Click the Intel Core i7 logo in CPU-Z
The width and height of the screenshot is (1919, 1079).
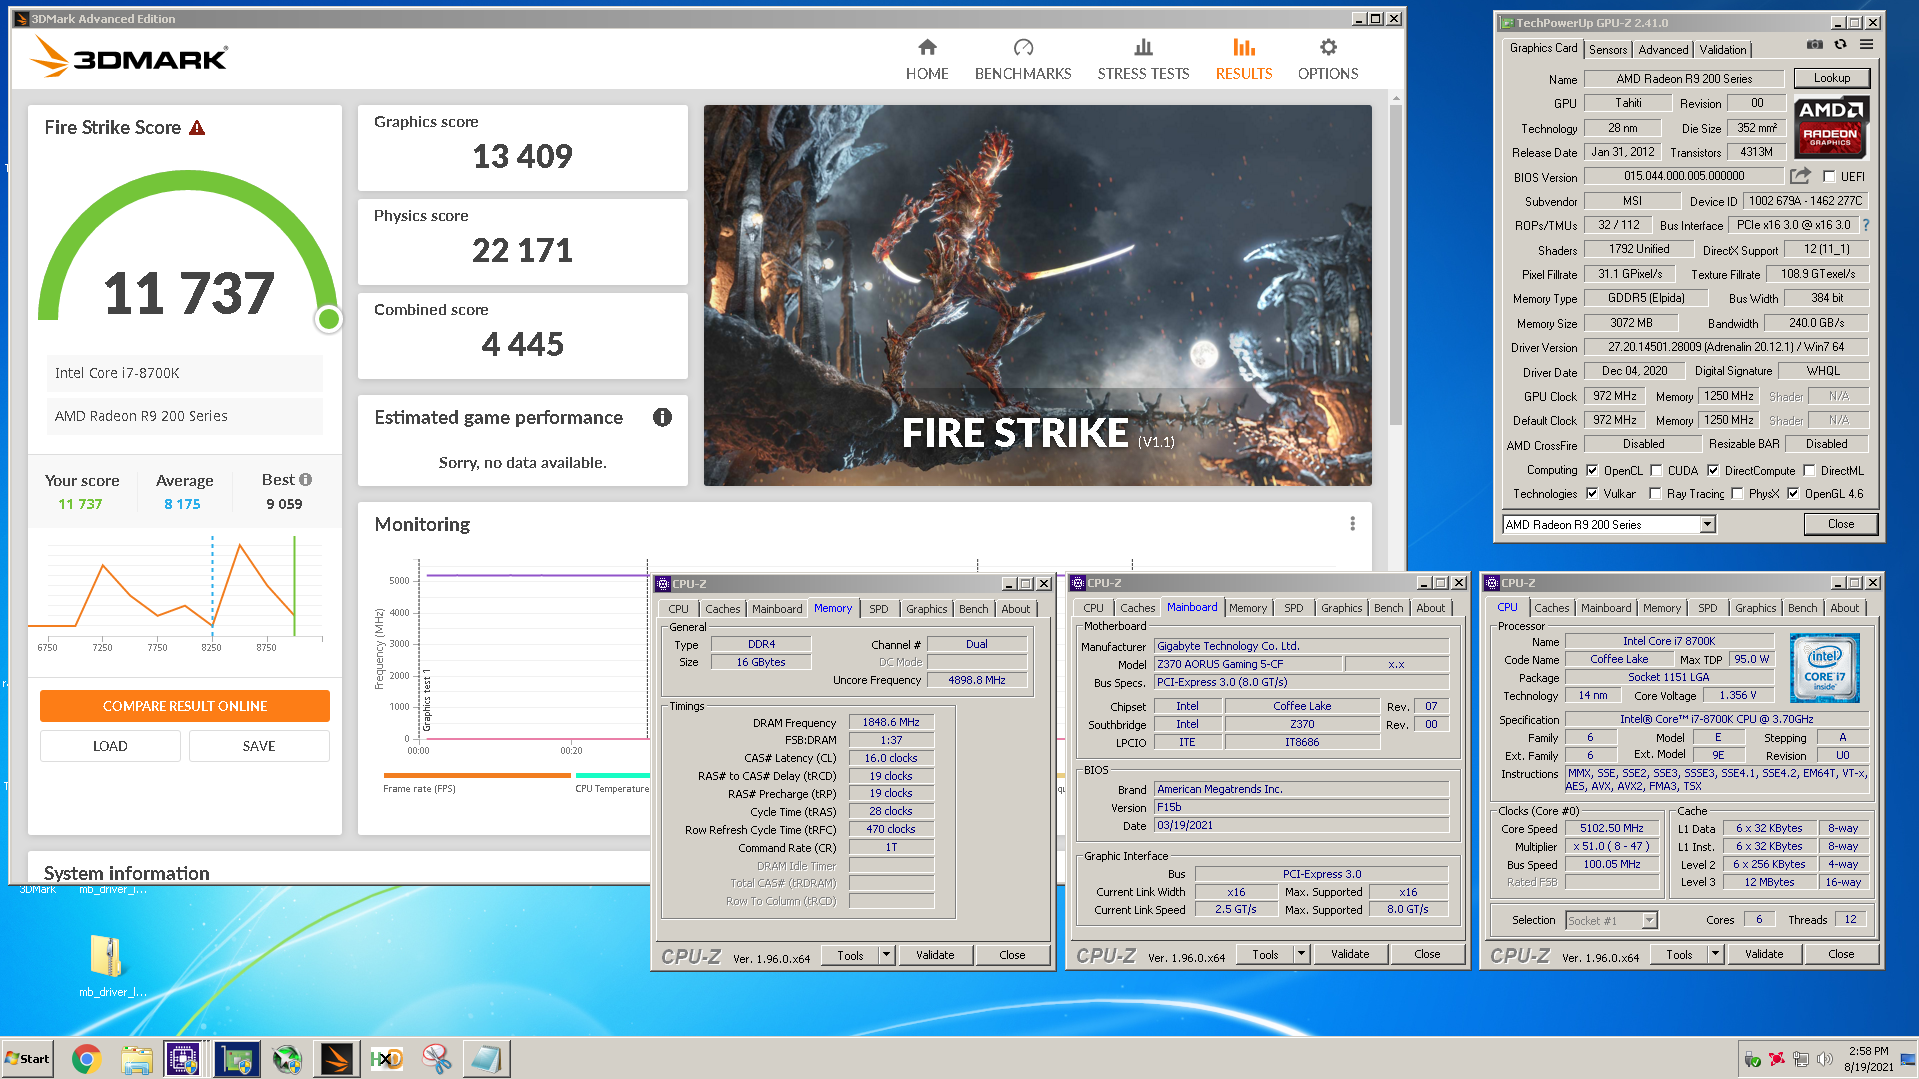(x=1824, y=667)
